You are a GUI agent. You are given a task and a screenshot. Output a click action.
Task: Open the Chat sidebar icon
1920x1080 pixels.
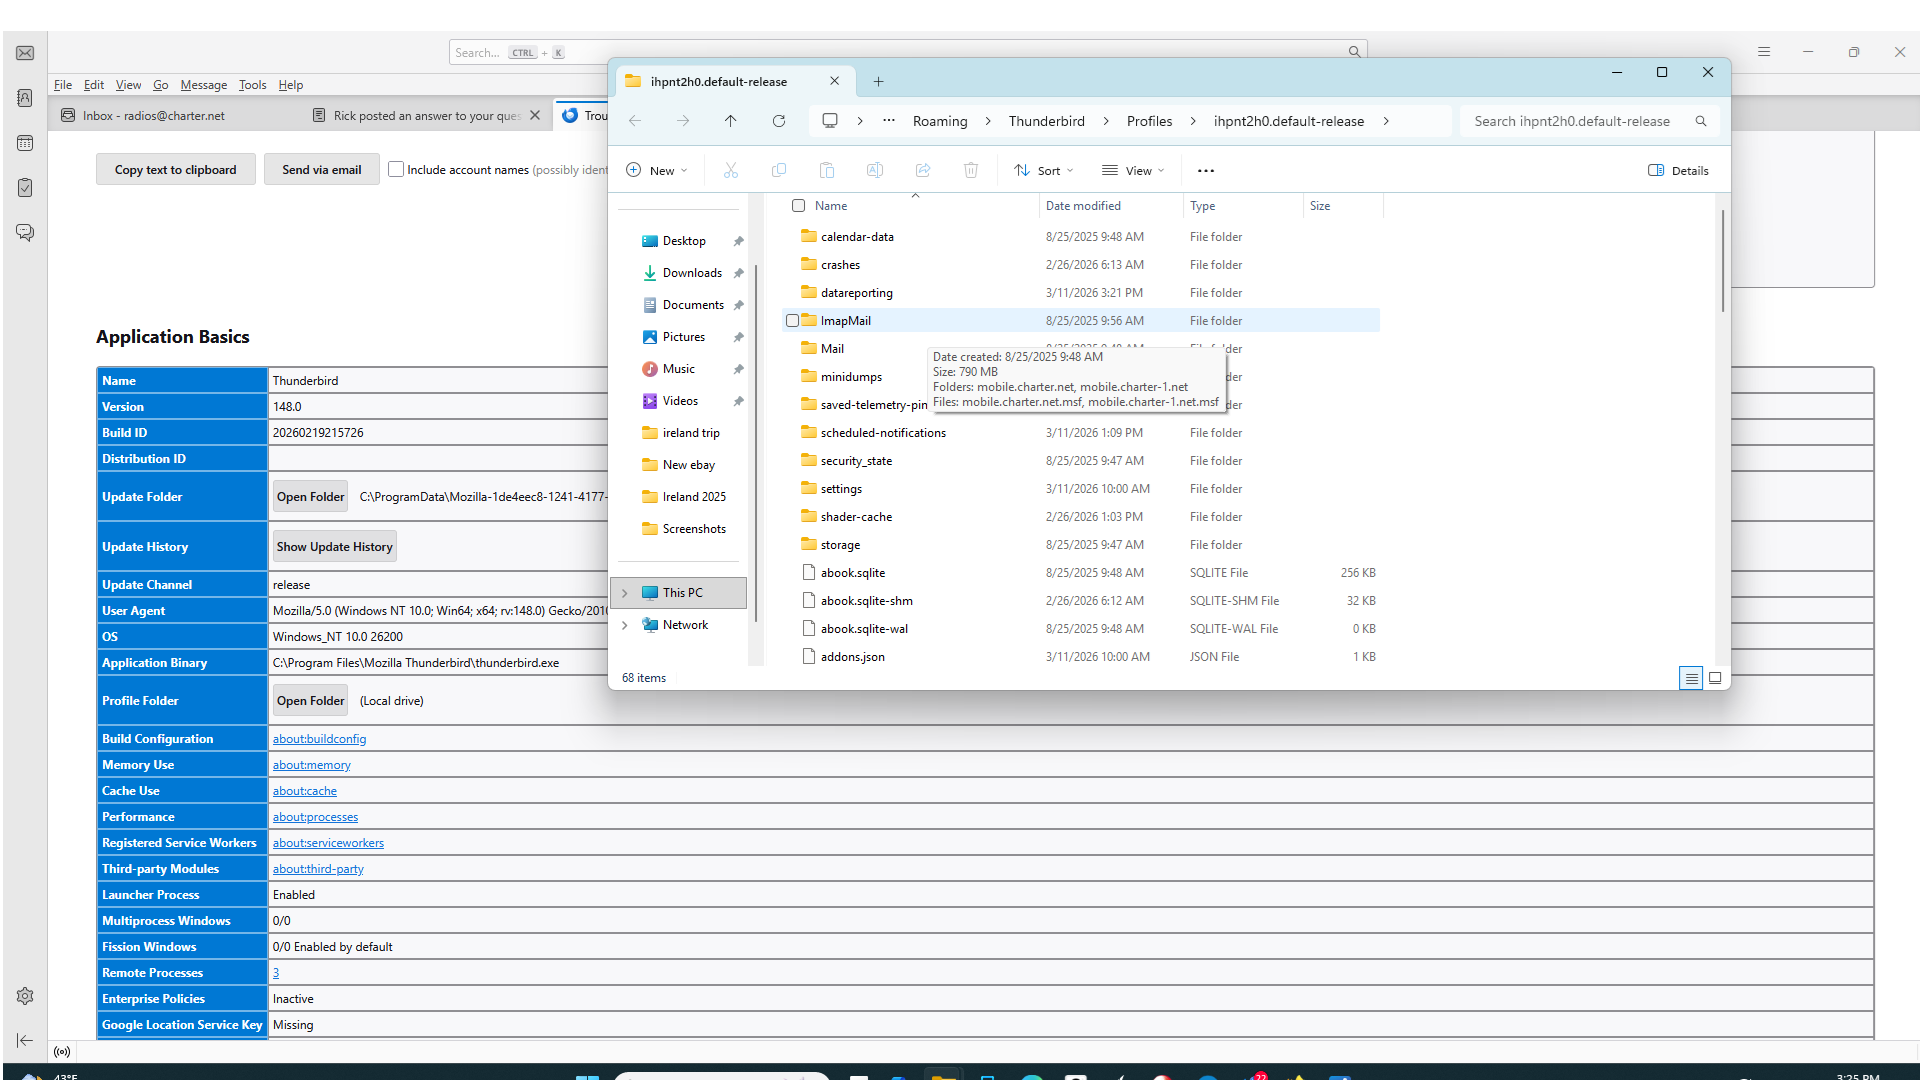tap(25, 233)
